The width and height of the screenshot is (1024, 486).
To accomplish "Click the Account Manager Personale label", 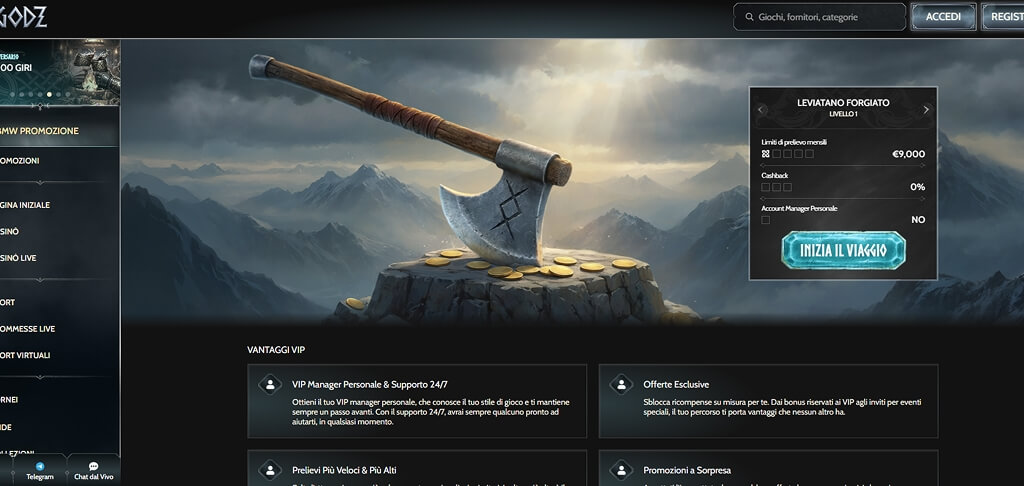I will click(x=799, y=208).
